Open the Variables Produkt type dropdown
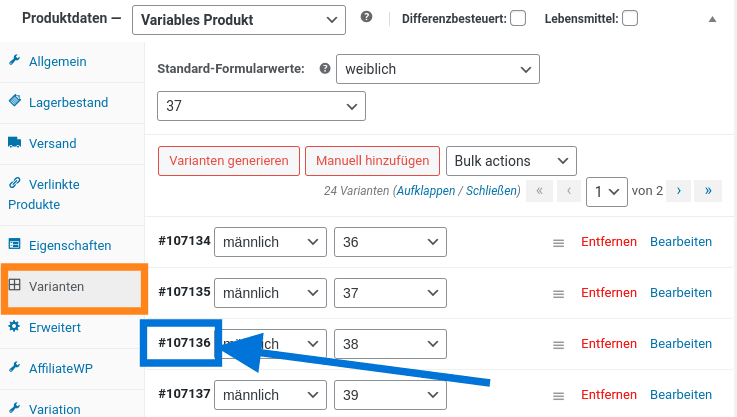Screen dimensions: 737x417 (x=238, y=19)
